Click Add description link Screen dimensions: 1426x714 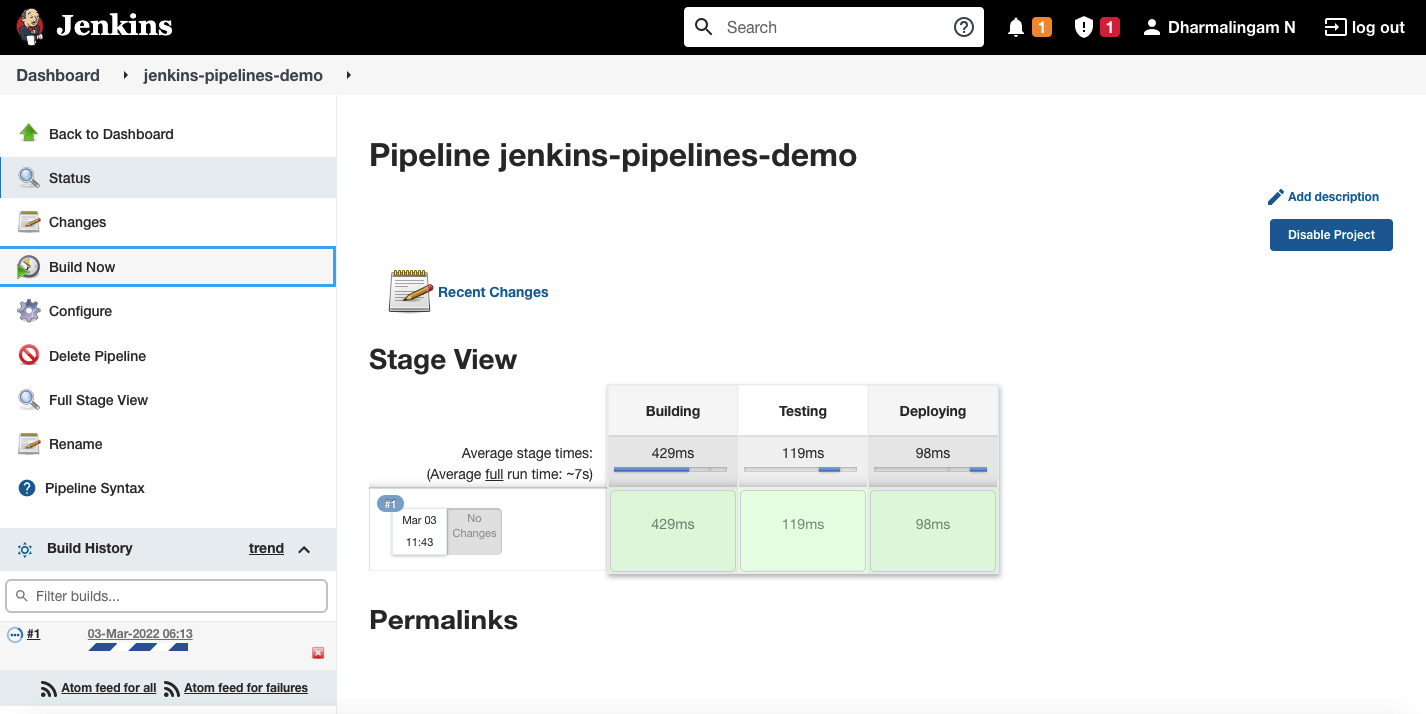click(1333, 197)
